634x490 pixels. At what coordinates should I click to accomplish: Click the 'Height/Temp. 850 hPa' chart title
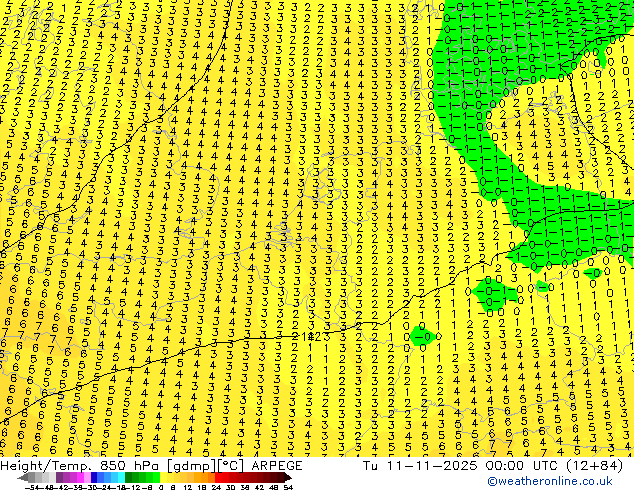(x=81, y=466)
